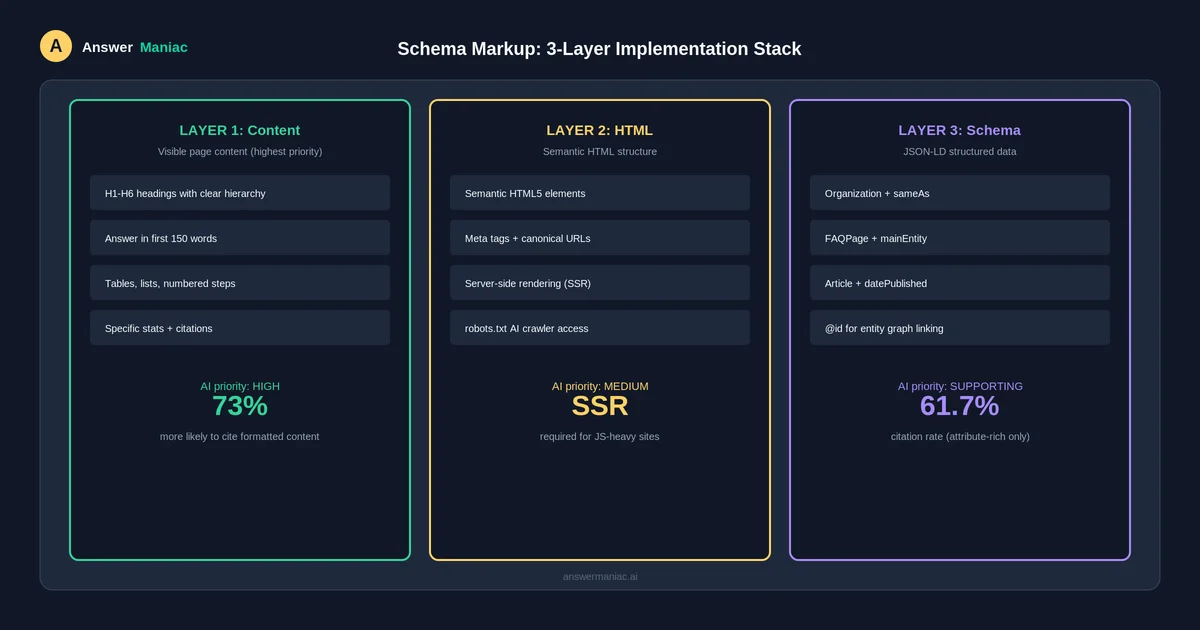Screen dimensions: 1200x630
Task: Click the Answer Maniac 'A' logo icon
Action: coord(56,46)
